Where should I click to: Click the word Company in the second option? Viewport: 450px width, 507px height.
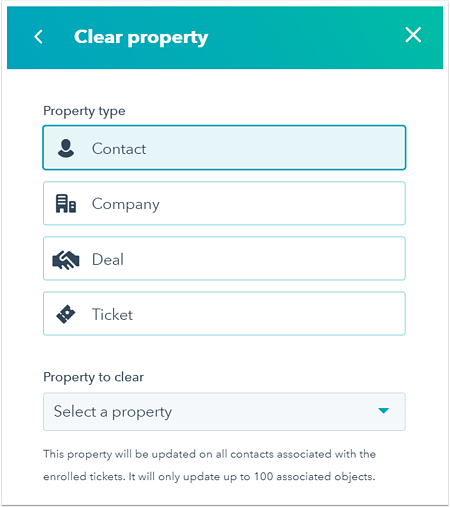click(126, 204)
